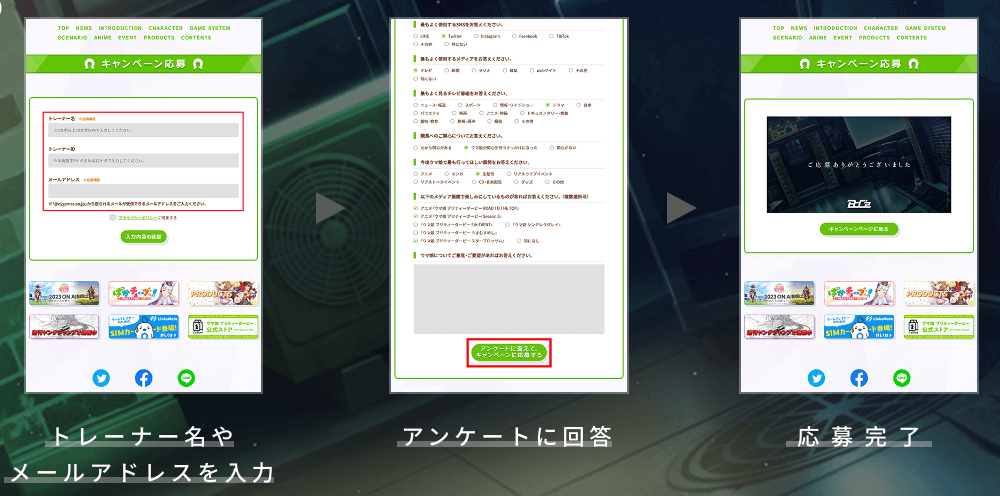The width and height of the screenshot is (1000, 496).
Task: Open the 2023 ON AIR banner, left screenshot
Action: tap(64, 293)
